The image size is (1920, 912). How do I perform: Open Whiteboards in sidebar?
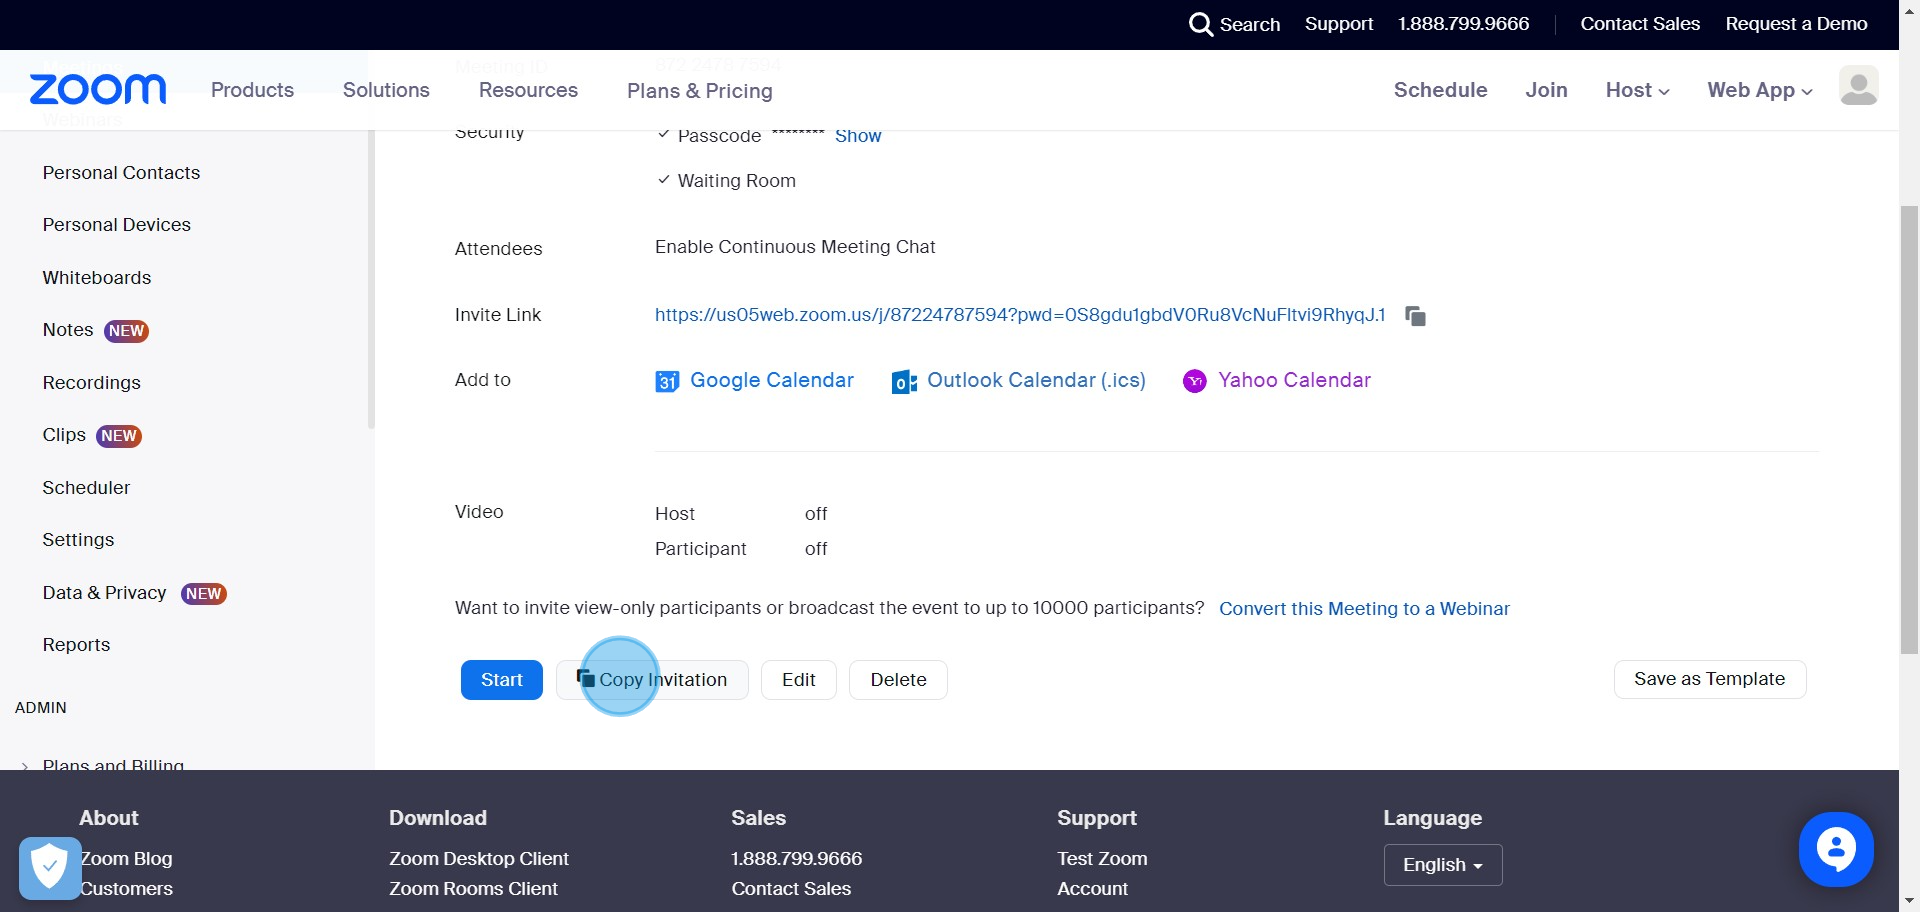click(x=96, y=278)
